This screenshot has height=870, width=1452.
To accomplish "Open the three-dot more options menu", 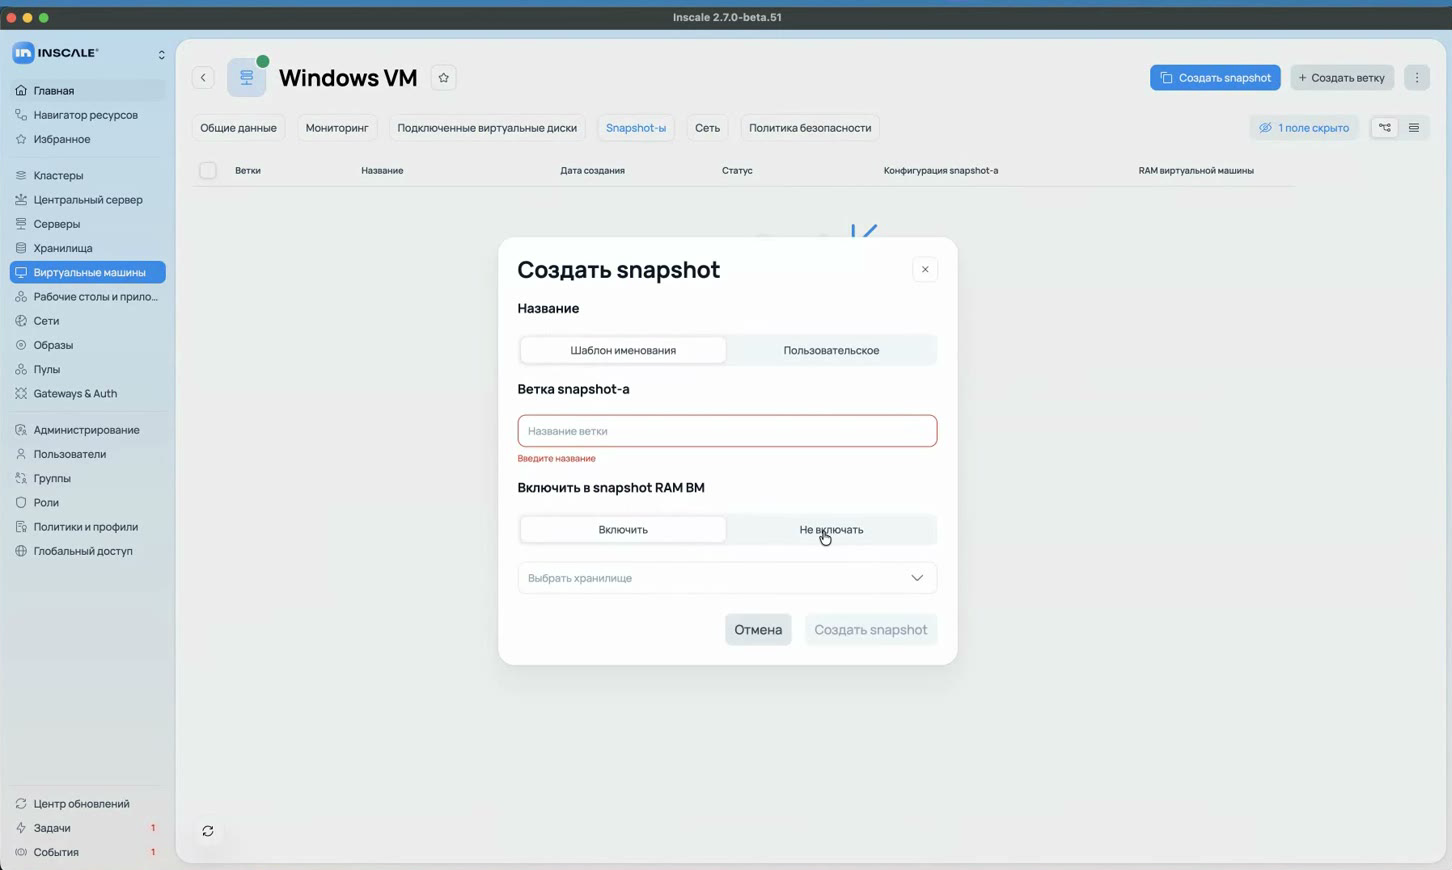I will (1417, 78).
